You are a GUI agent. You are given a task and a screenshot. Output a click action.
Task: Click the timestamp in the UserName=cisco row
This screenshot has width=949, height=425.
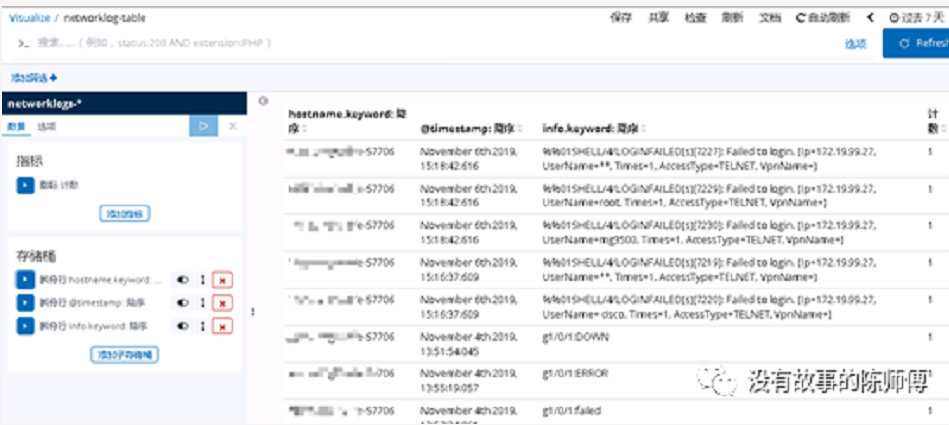(469, 308)
